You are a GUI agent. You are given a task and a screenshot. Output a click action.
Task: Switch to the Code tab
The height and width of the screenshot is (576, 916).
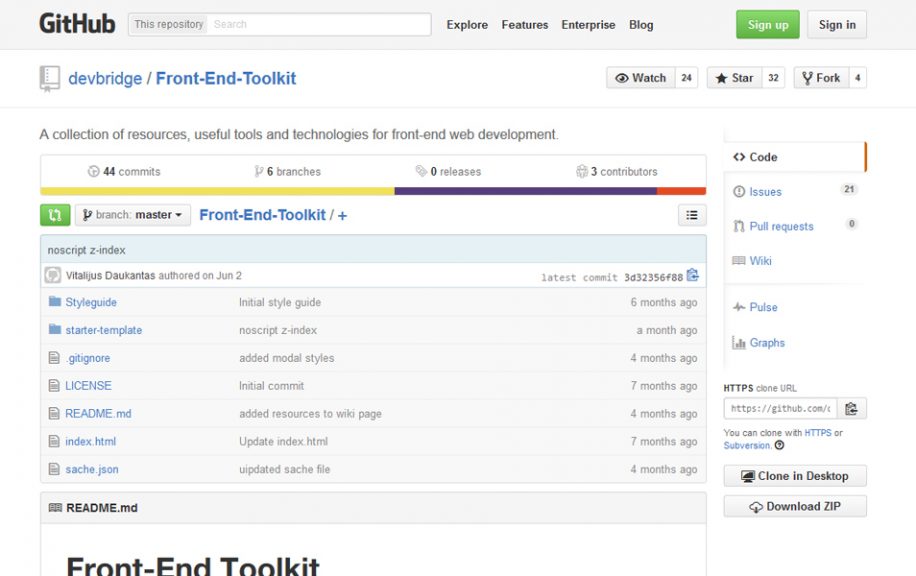(x=760, y=156)
